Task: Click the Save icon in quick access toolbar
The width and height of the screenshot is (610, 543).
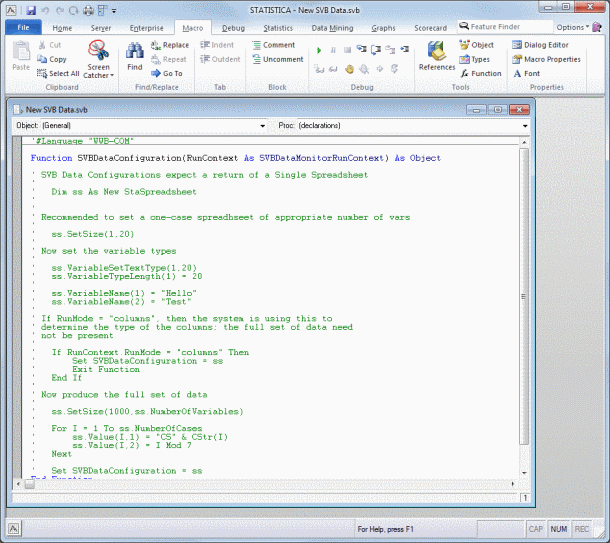Action: click(x=32, y=9)
